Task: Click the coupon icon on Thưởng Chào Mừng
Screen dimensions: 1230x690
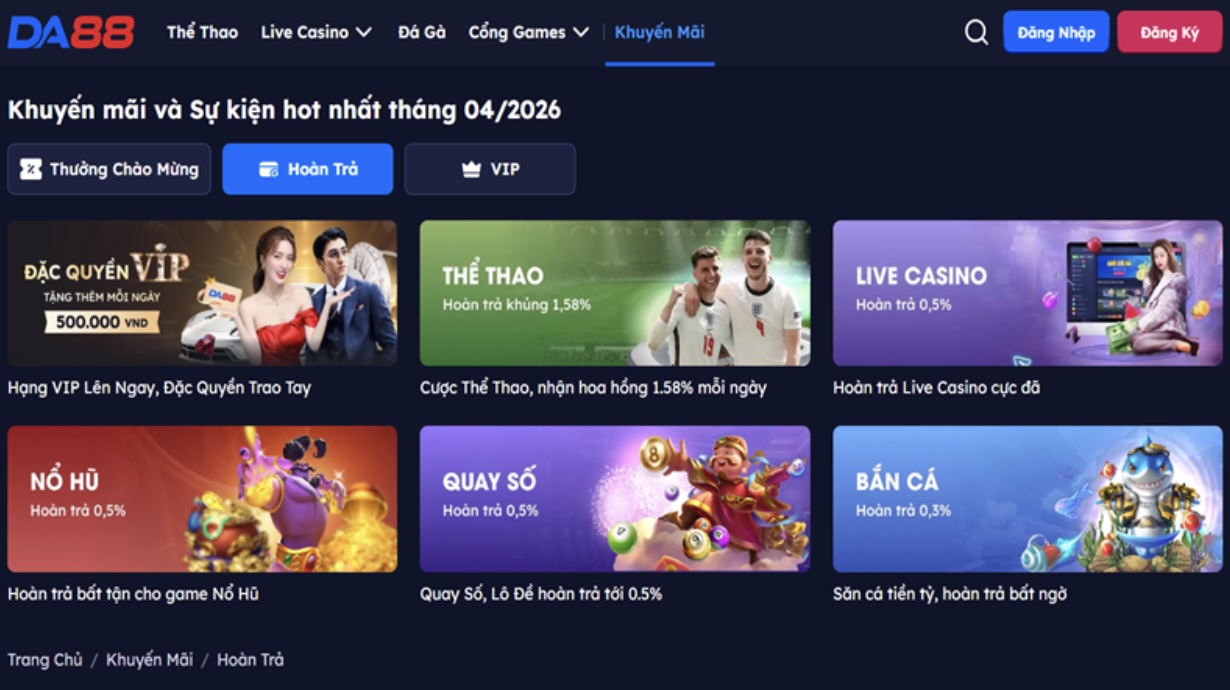Action: click(31, 169)
